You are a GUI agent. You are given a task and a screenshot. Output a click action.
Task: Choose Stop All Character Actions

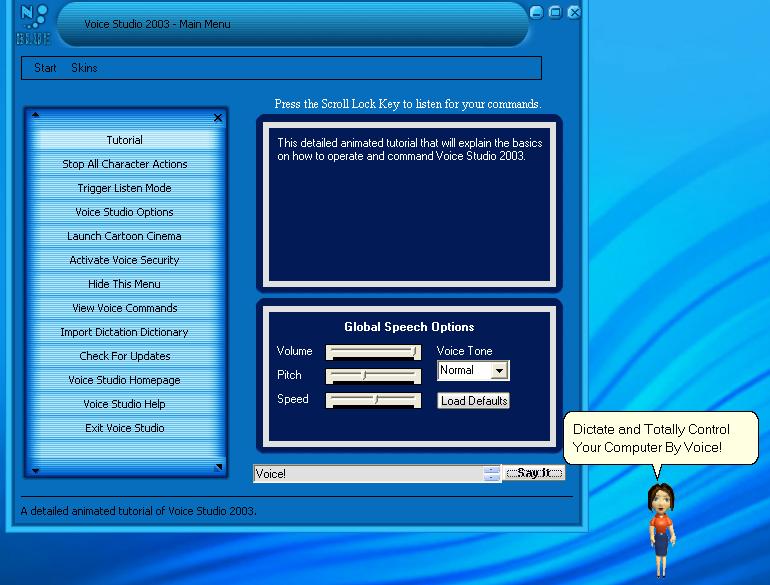coord(125,164)
